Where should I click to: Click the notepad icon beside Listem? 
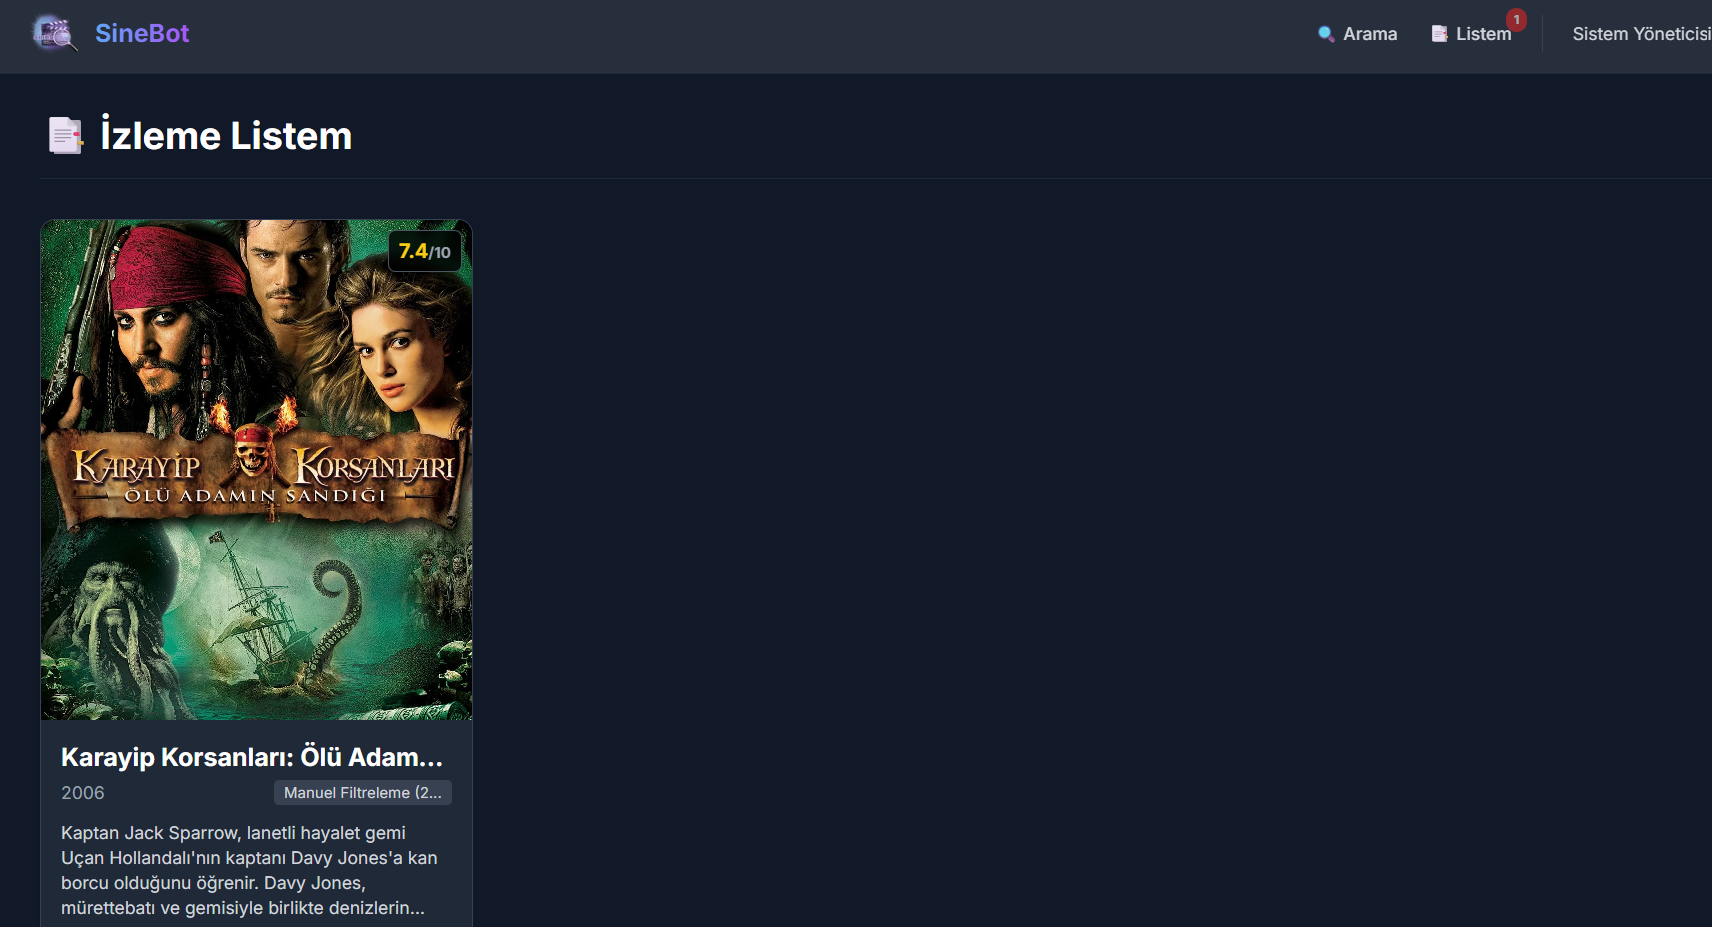click(1439, 34)
